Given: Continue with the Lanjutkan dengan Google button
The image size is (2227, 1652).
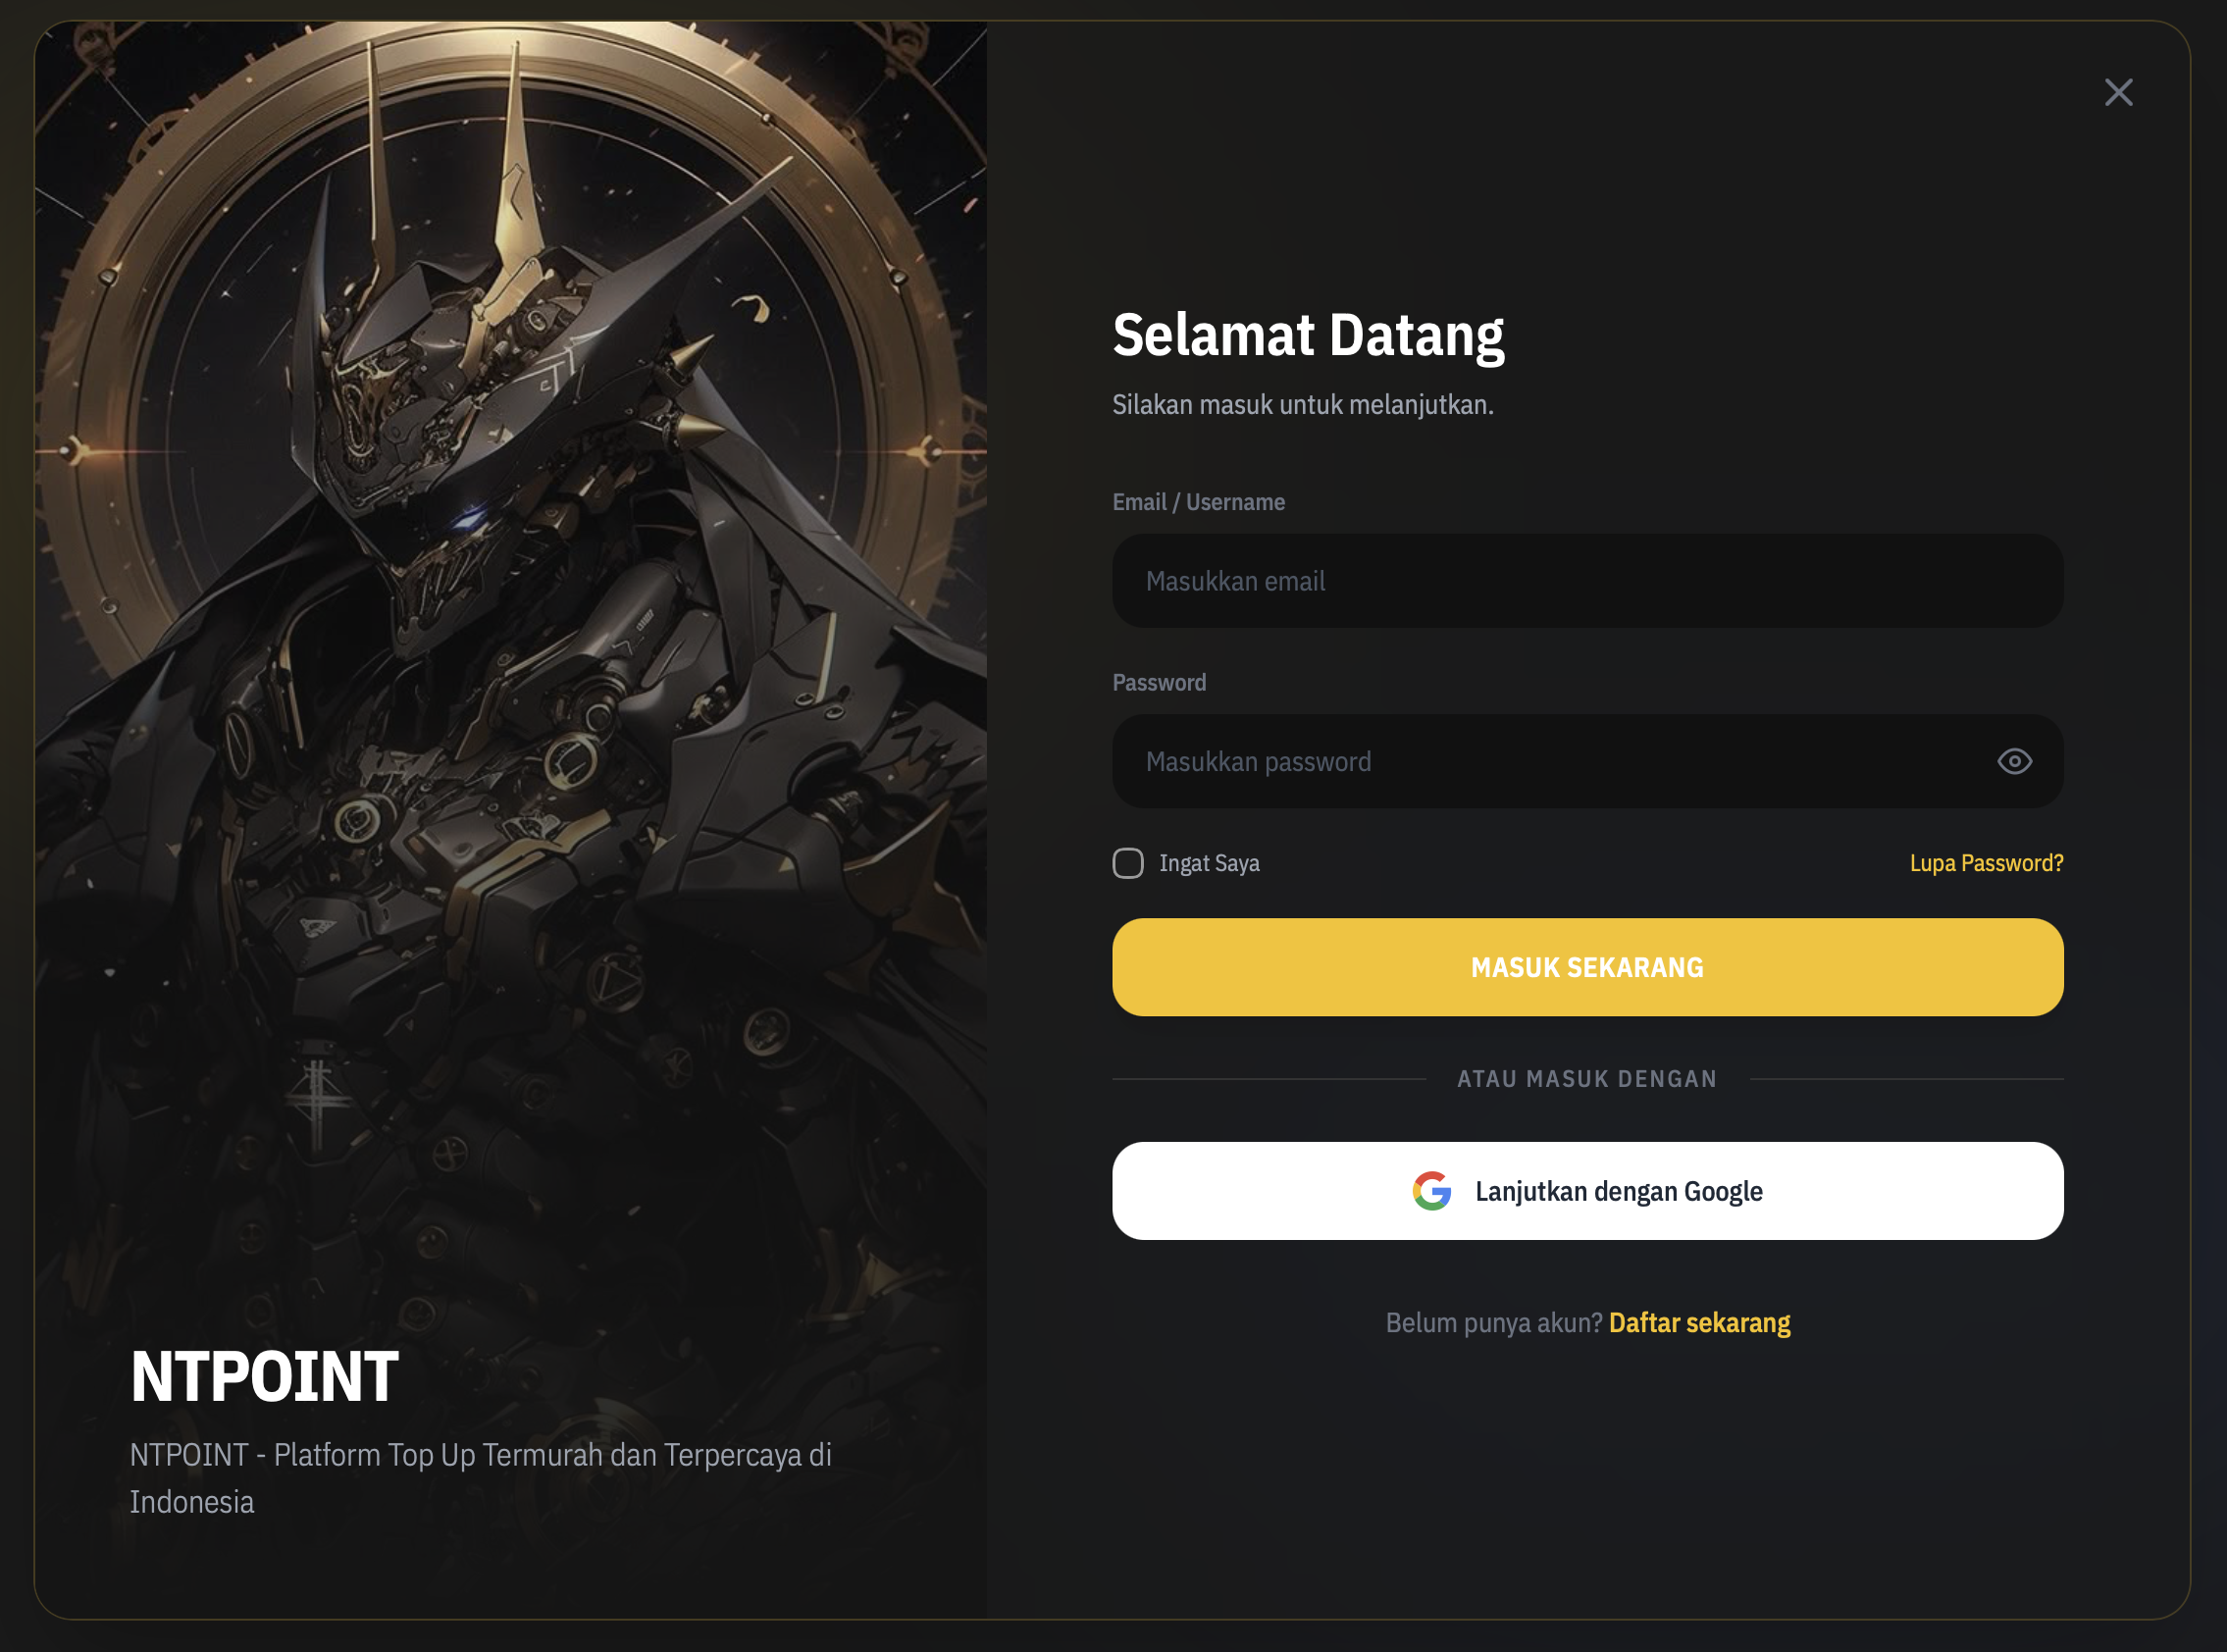Looking at the screenshot, I should tap(1587, 1191).
